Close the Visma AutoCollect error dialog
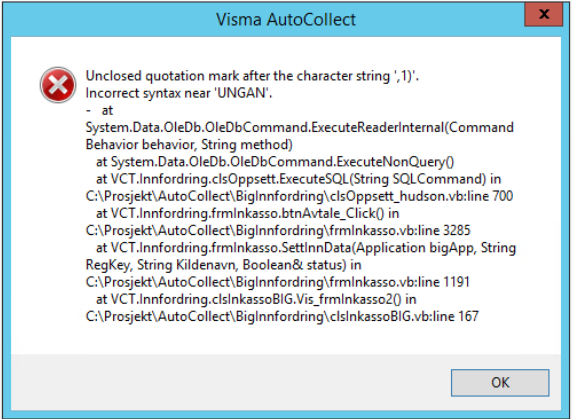This screenshot has height=419, width=572. (x=544, y=14)
